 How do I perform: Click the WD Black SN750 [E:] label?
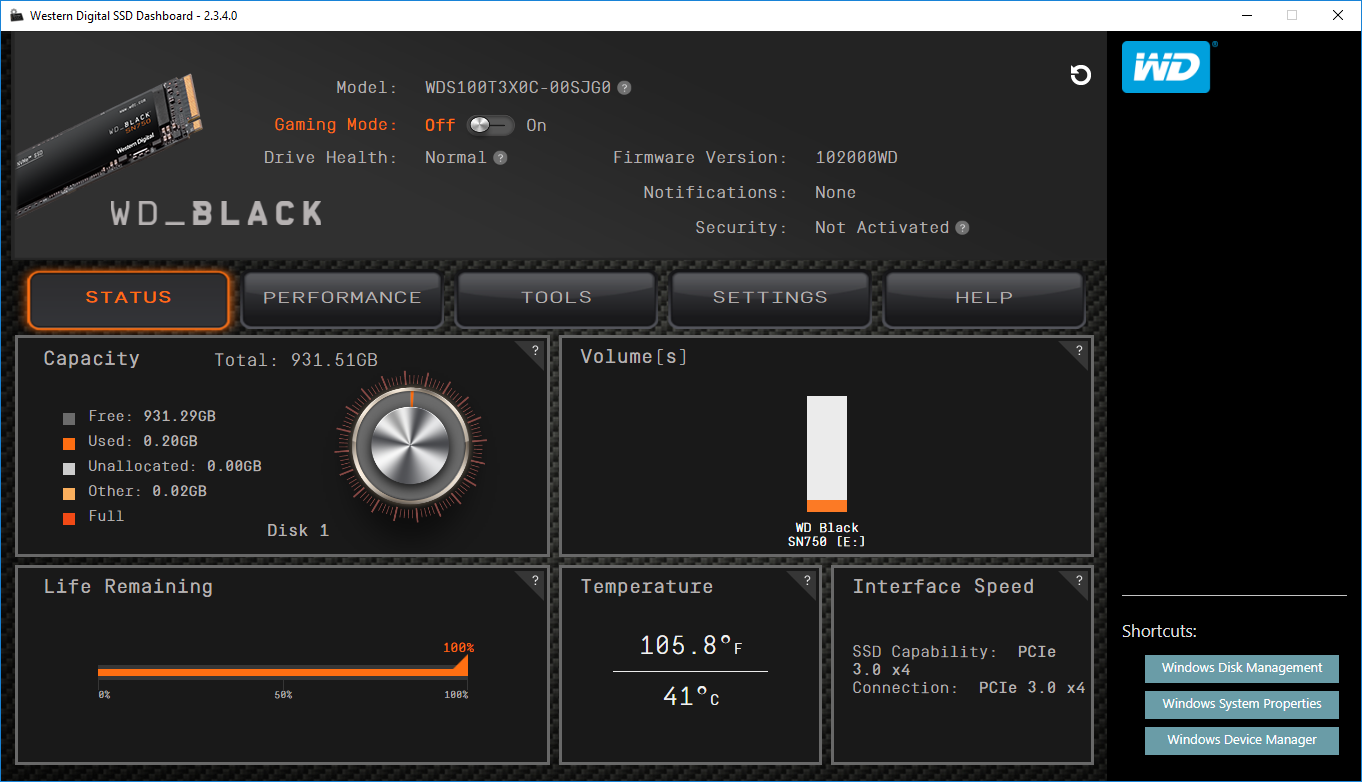(x=827, y=535)
